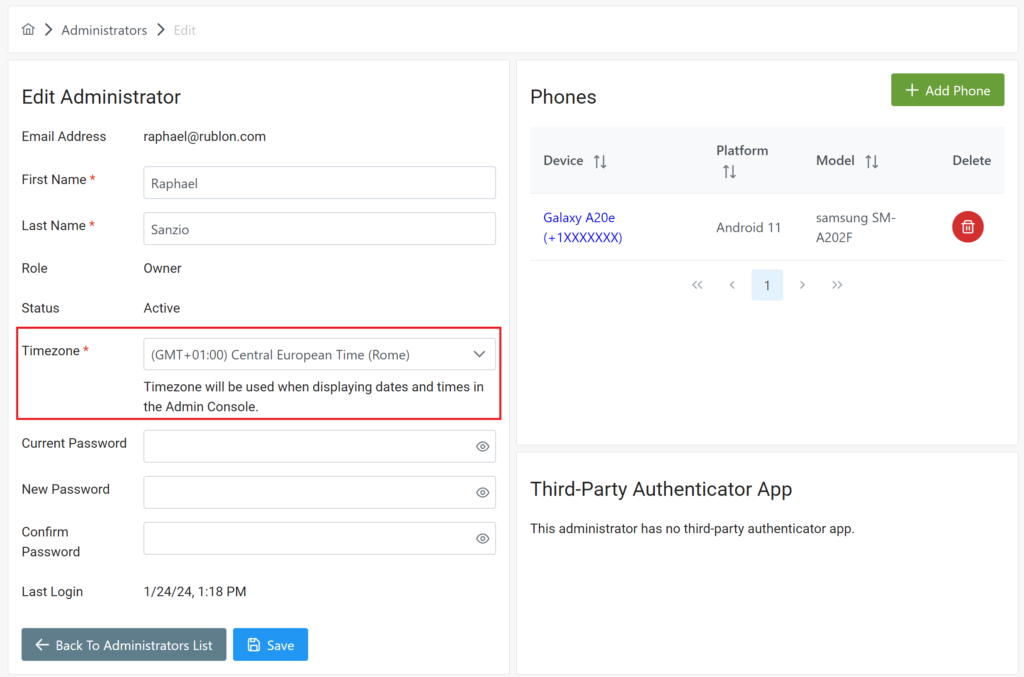Open the Timezone dropdown
The height and width of the screenshot is (677, 1024).
(479, 353)
